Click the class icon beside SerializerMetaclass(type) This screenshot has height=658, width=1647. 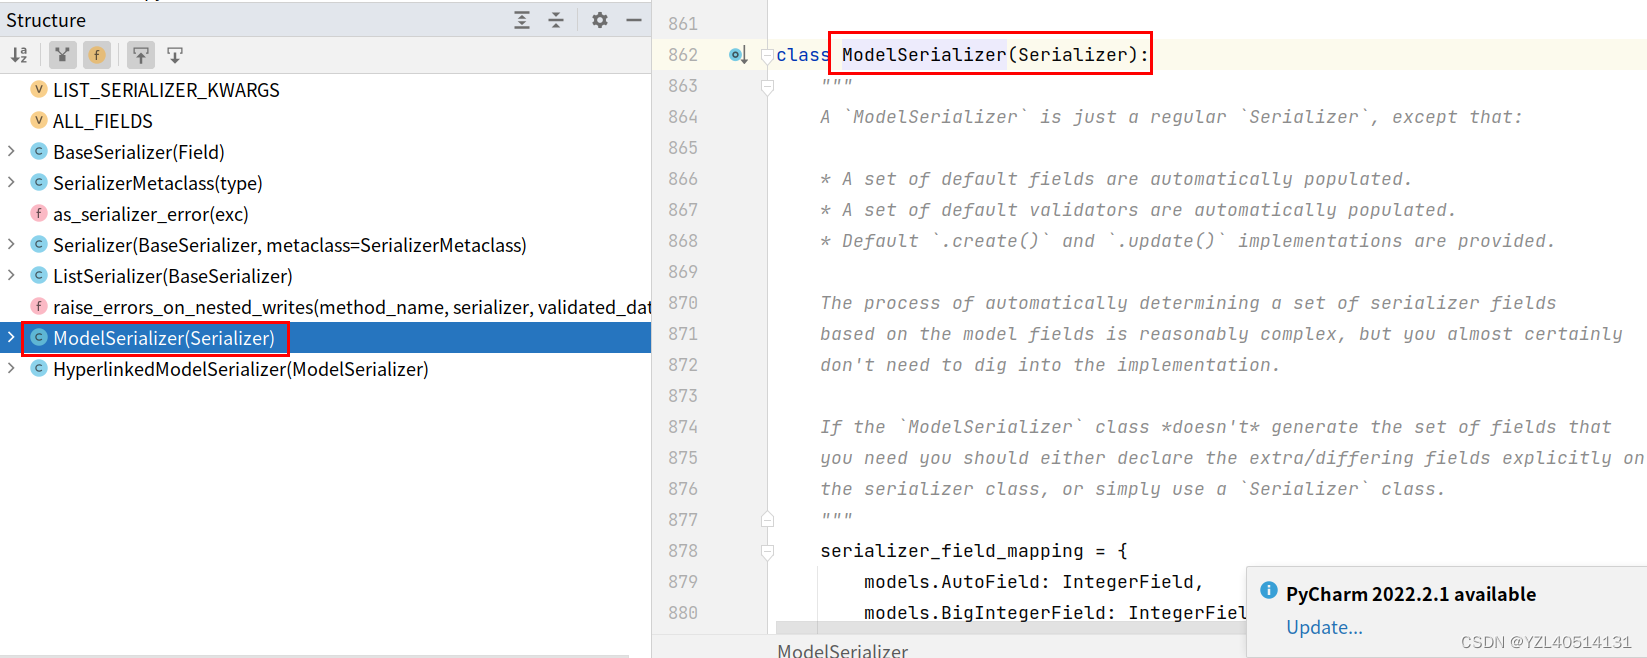click(39, 182)
